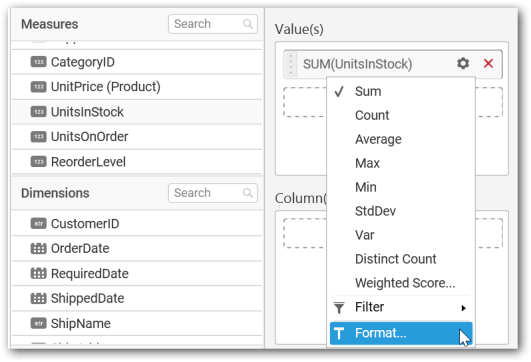Grab the drag handle on SUM(UnitsInStock)

291,64
